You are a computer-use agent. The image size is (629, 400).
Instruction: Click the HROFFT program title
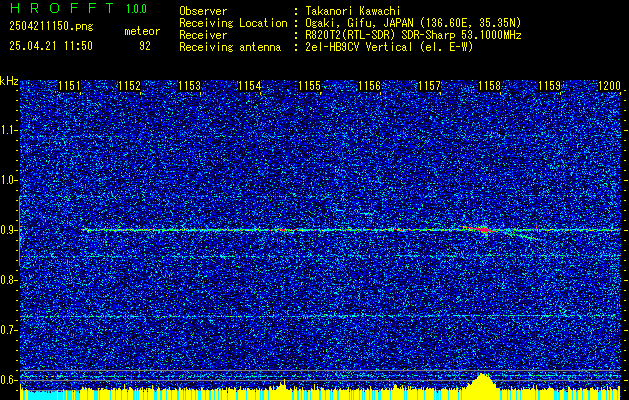(61, 8)
